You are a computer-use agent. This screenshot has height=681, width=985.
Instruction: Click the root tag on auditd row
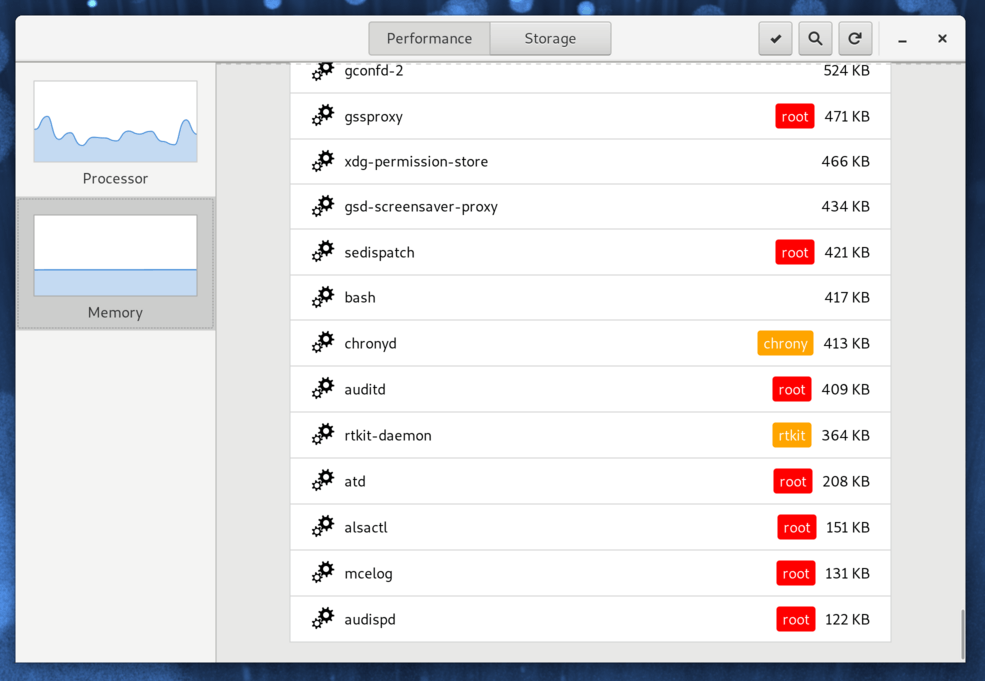[x=792, y=389]
